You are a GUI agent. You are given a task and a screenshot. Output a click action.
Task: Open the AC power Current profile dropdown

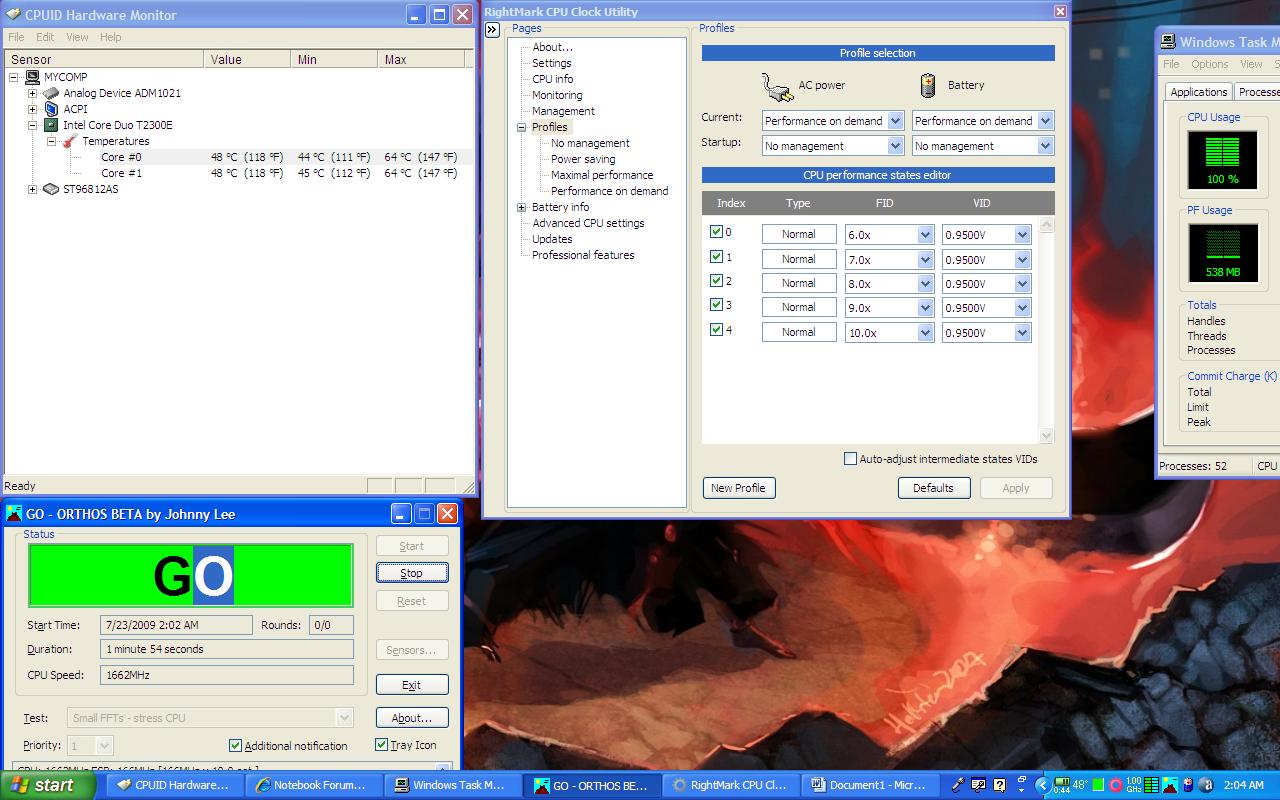(x=895, y=121)
